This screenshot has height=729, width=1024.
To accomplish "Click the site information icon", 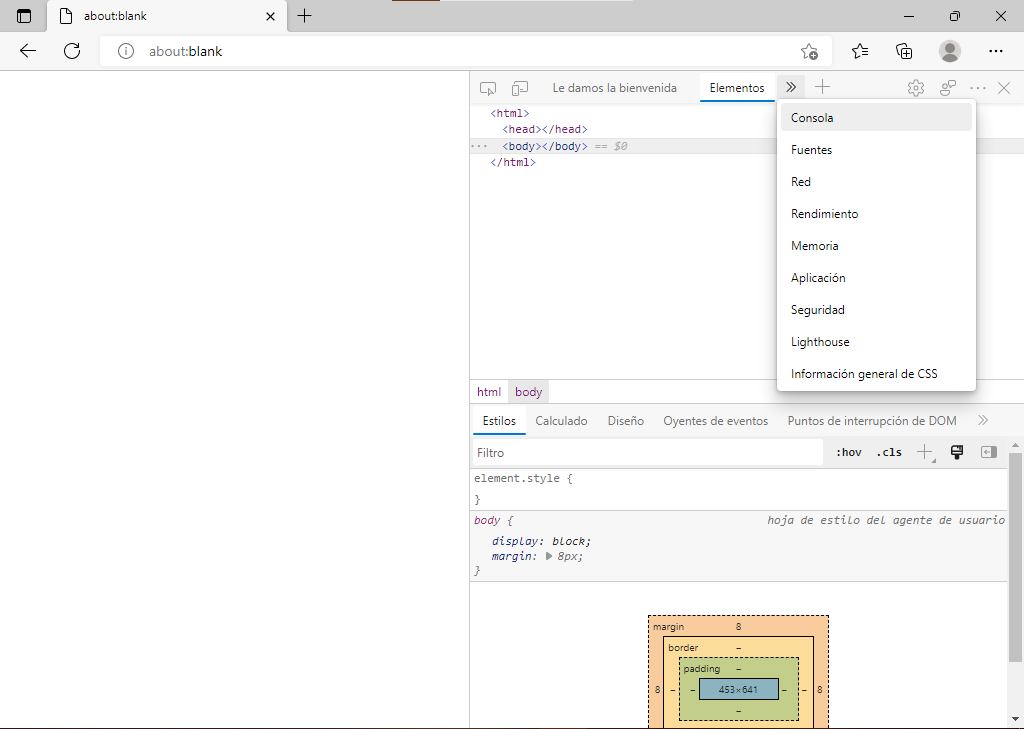I will pos(125,51).
